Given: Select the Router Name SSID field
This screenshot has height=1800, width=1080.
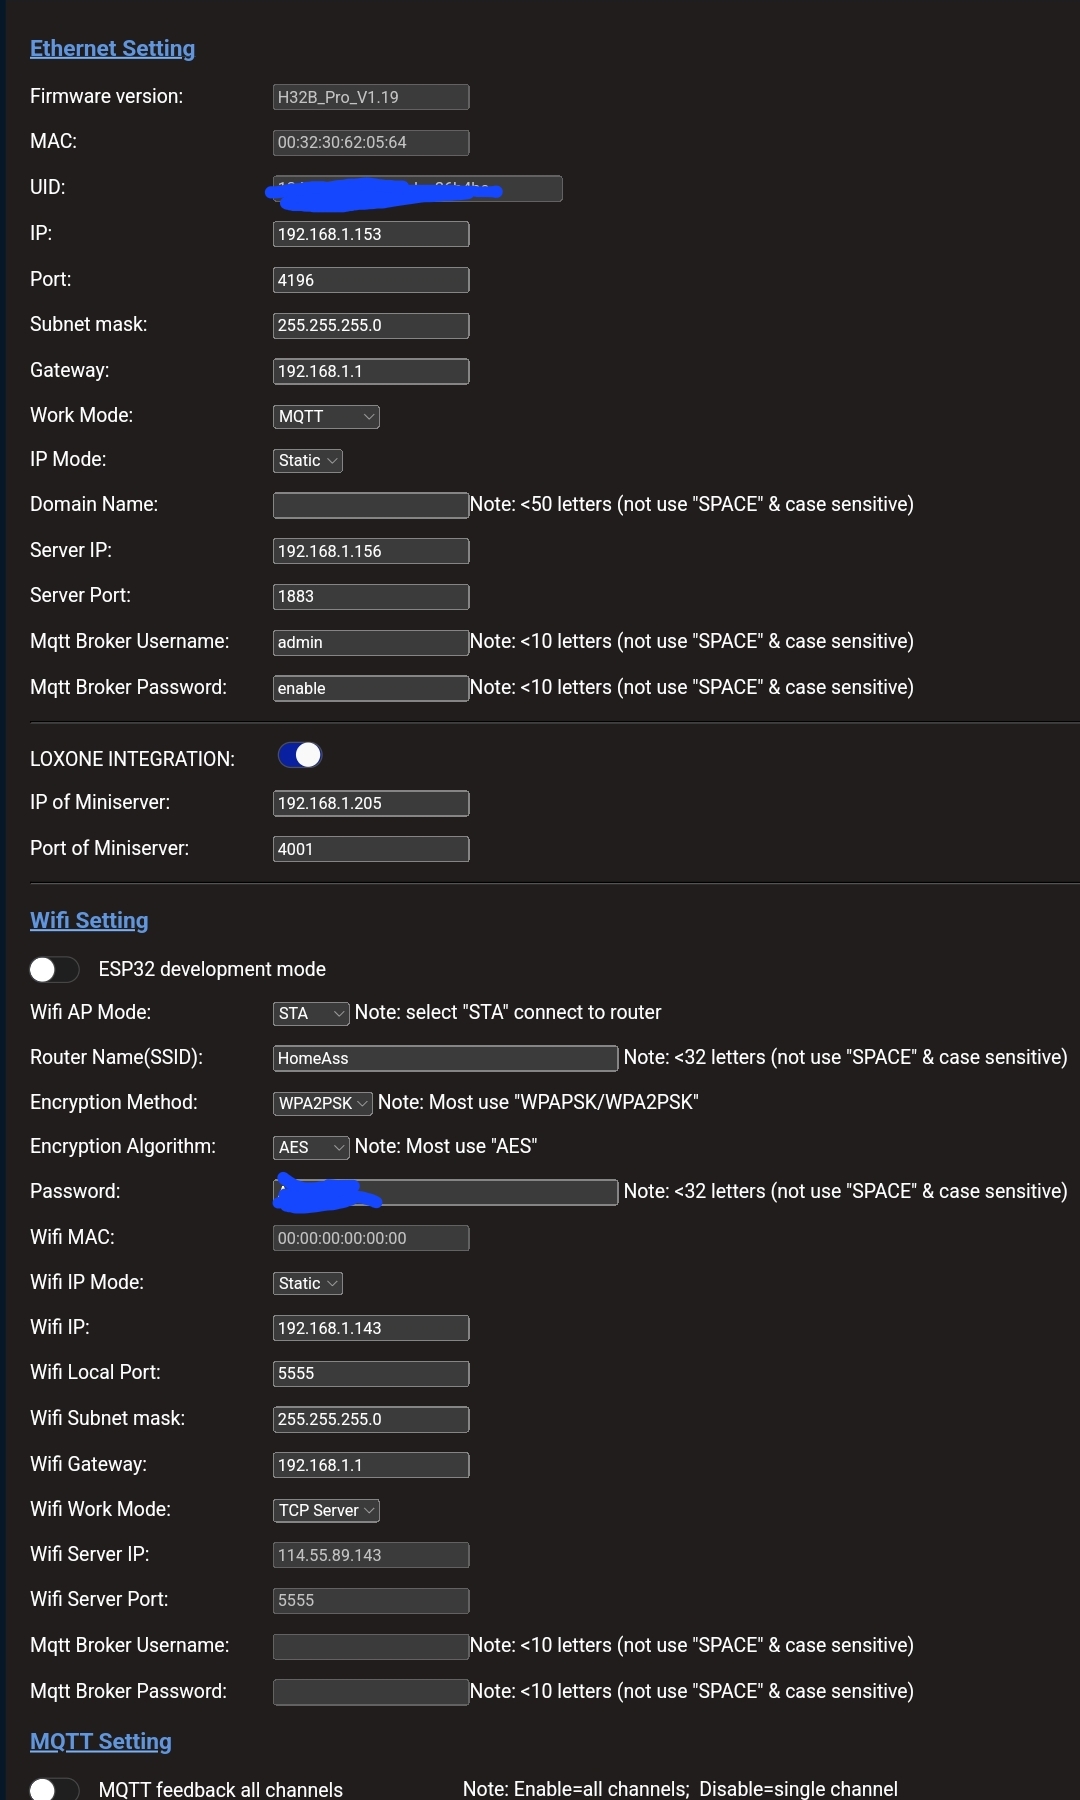Looking at the screenshot, I should [445, 1058].
